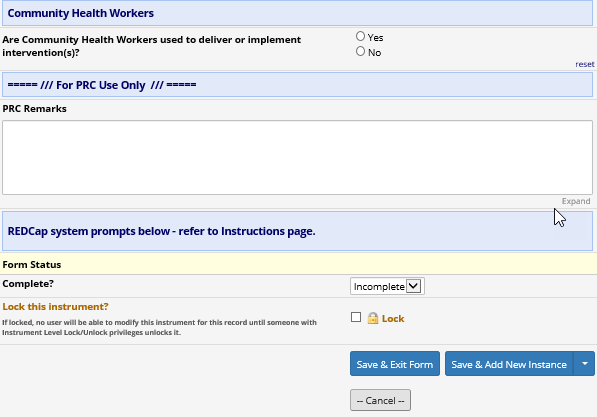
Task: Open the save options dropdown arrow
Action: pyautogui.click(x=584, y=364)
